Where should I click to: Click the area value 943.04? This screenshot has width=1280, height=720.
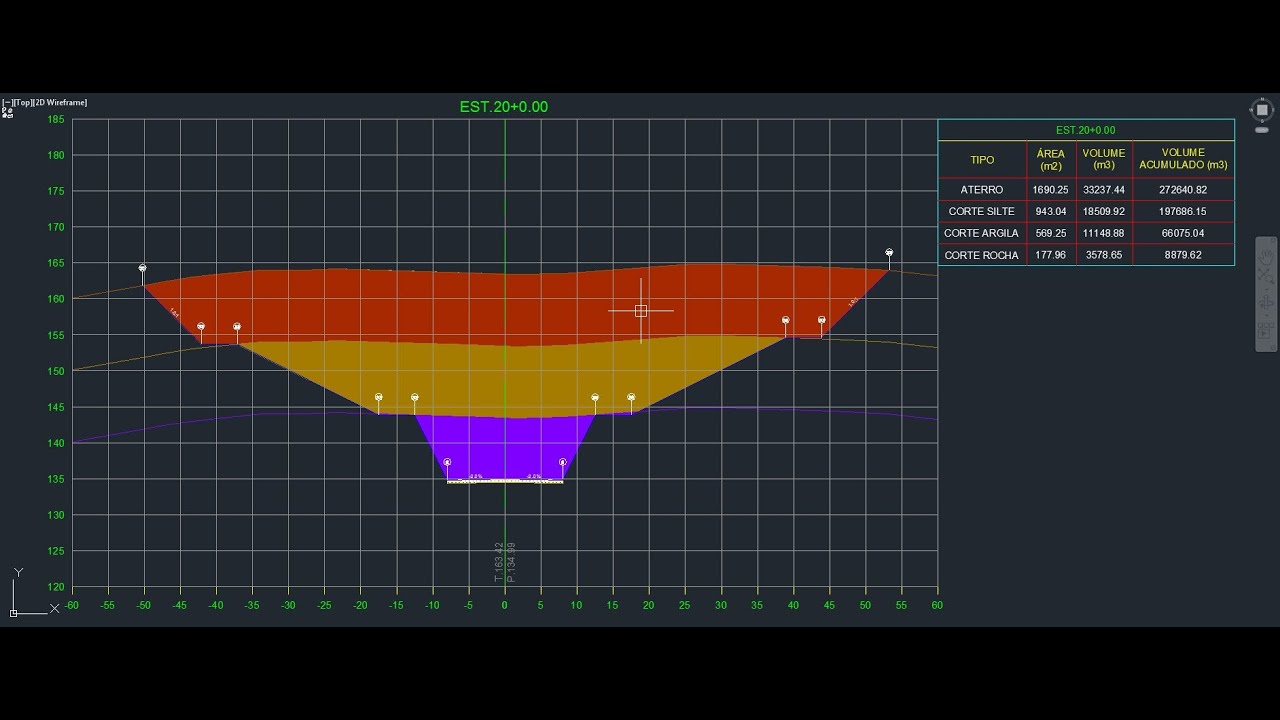click(1050, 212)
